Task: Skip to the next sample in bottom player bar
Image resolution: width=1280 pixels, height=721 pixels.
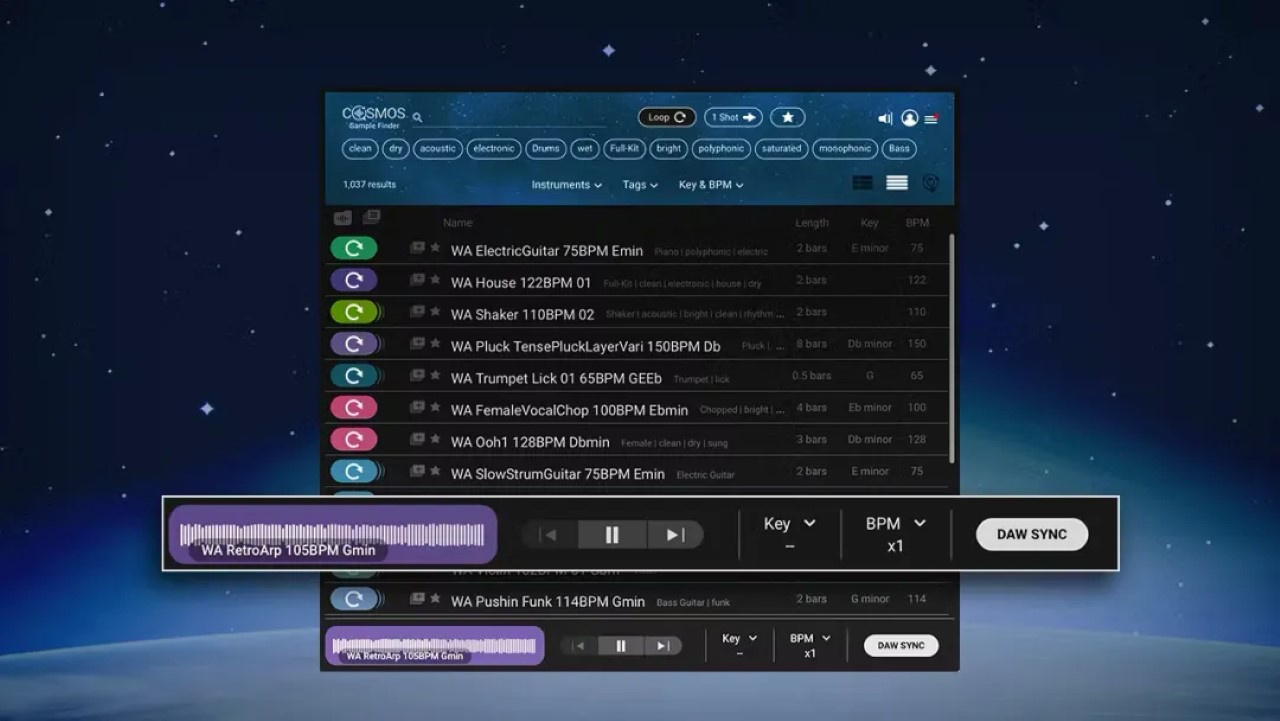Action: click(662, 646)
